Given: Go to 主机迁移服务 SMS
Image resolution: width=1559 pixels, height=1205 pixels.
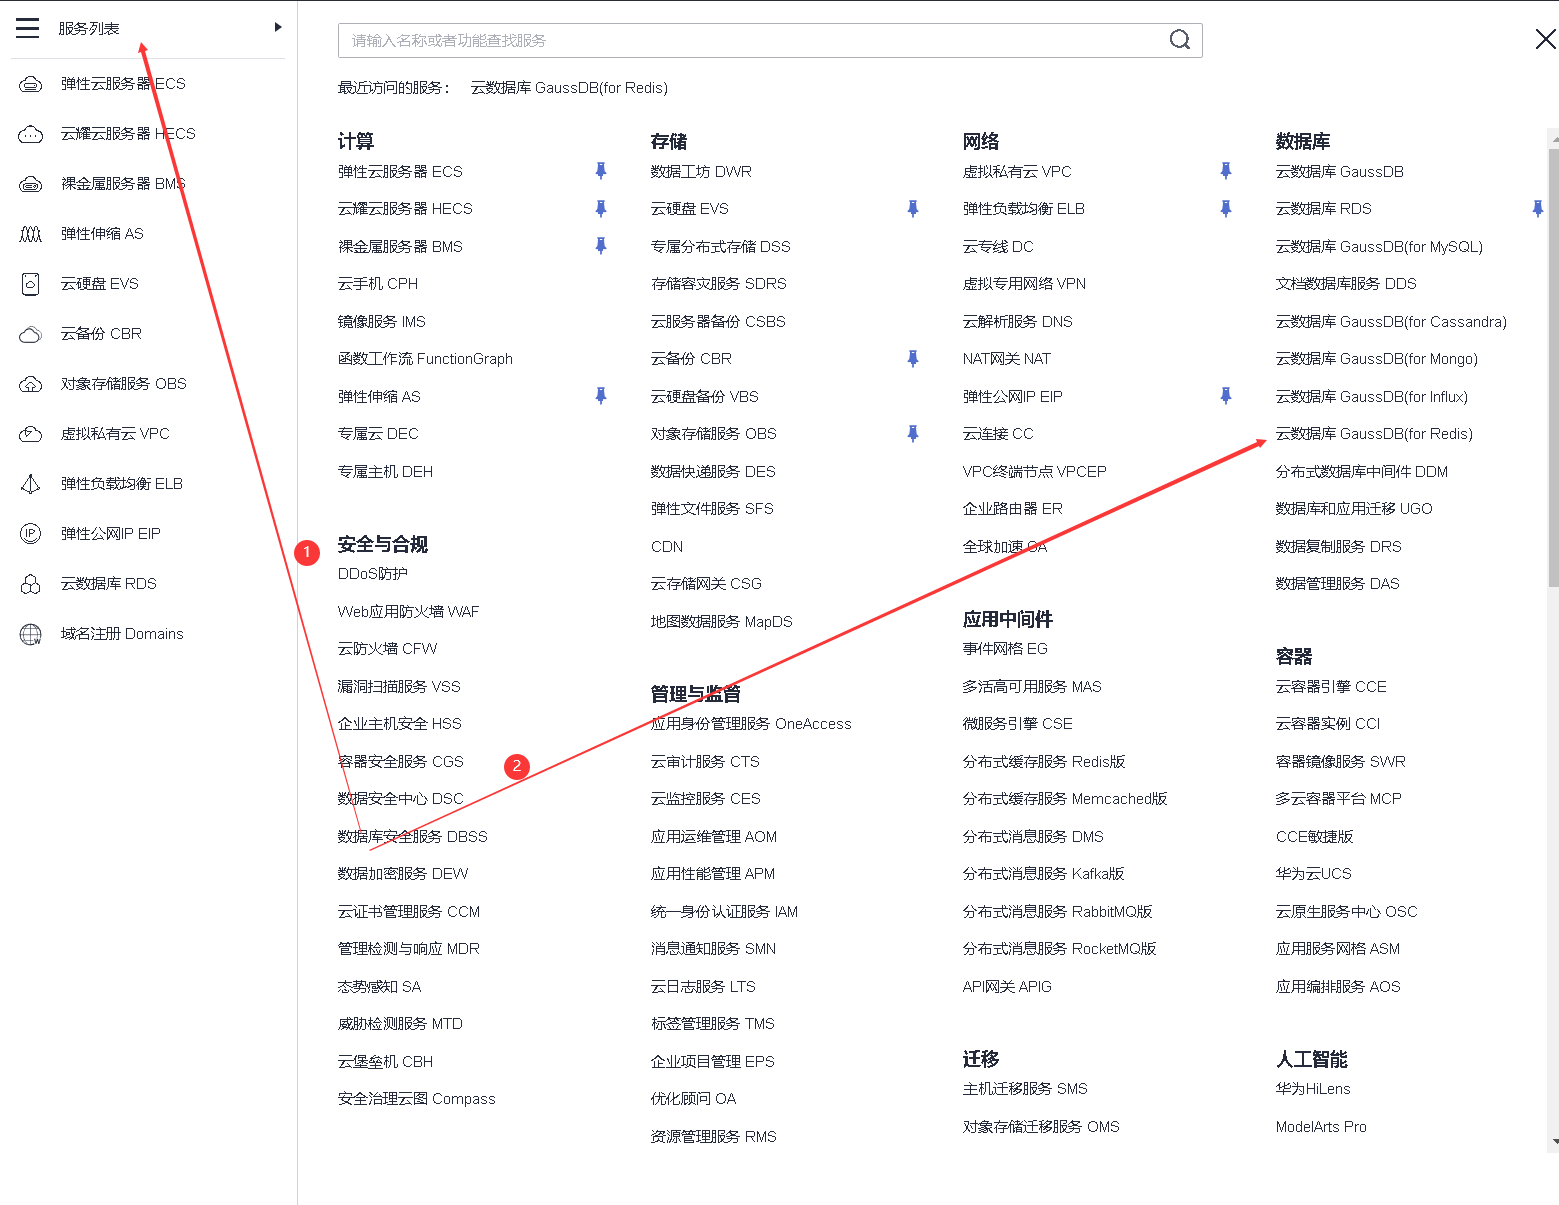Looking at the screenshot, I should click(x=1025, y=1089).
